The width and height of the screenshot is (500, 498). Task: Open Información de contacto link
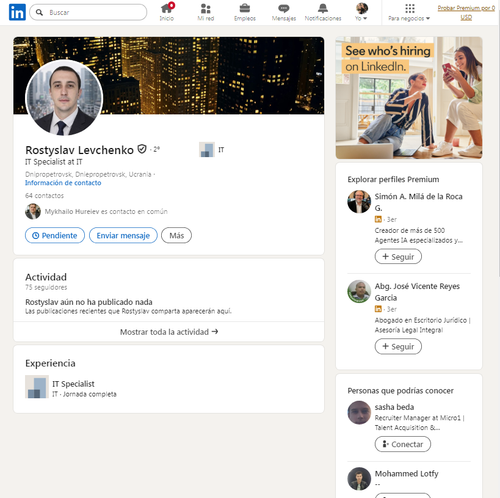click(63, 183)
